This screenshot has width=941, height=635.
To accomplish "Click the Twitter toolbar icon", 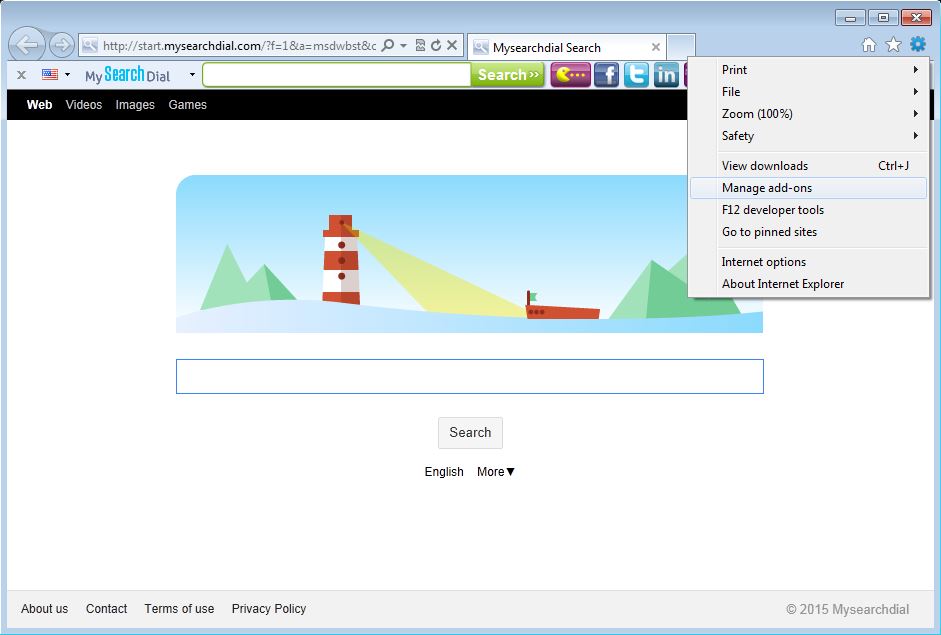I will (636, 75).
